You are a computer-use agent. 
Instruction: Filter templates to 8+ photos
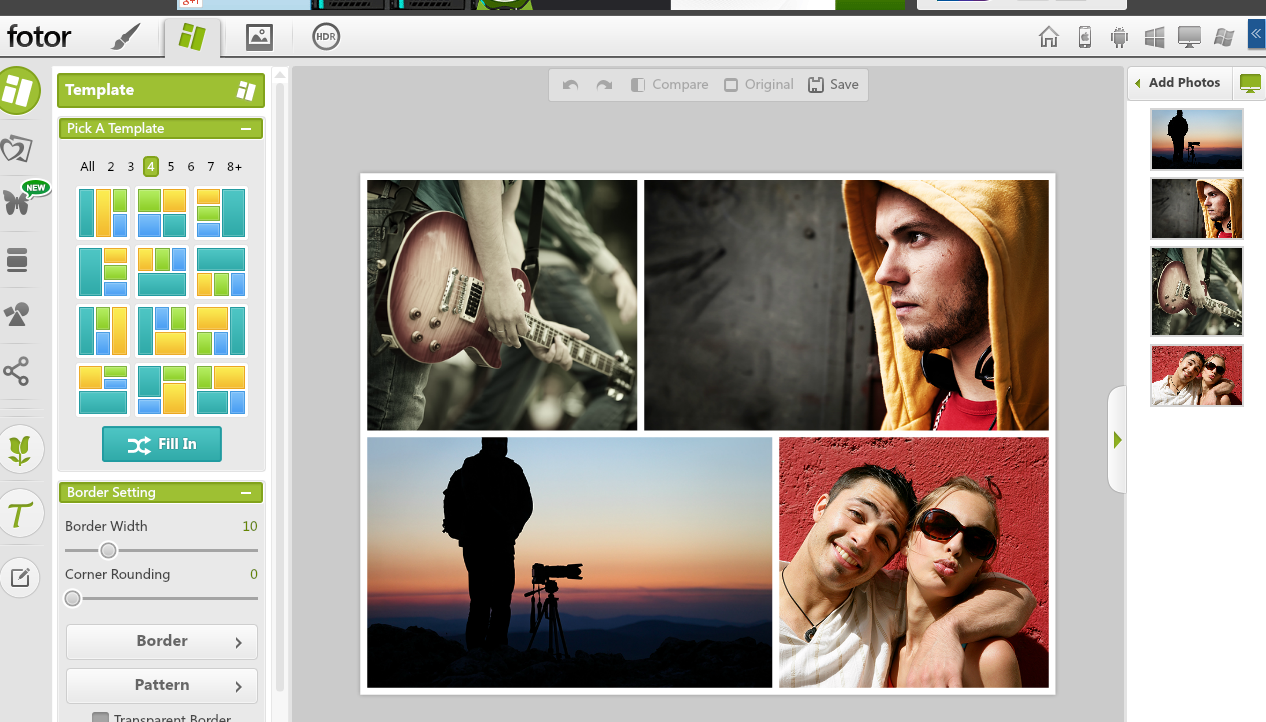[x=234, y=166]
